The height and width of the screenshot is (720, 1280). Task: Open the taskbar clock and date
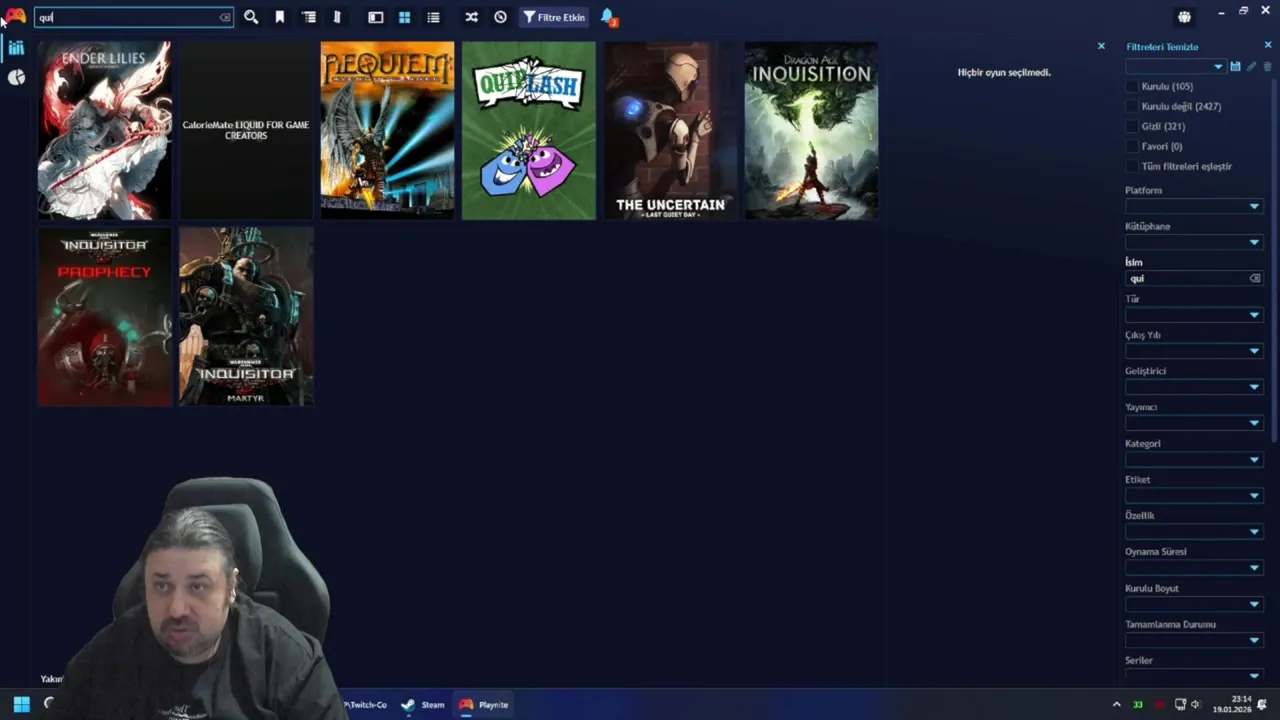(x=1232, y=704)
